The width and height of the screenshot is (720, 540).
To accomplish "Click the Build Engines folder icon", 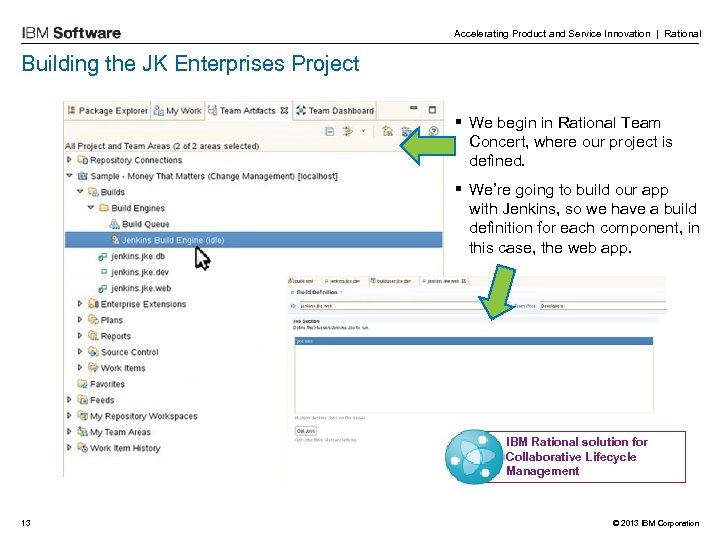I will click(104, 208).
